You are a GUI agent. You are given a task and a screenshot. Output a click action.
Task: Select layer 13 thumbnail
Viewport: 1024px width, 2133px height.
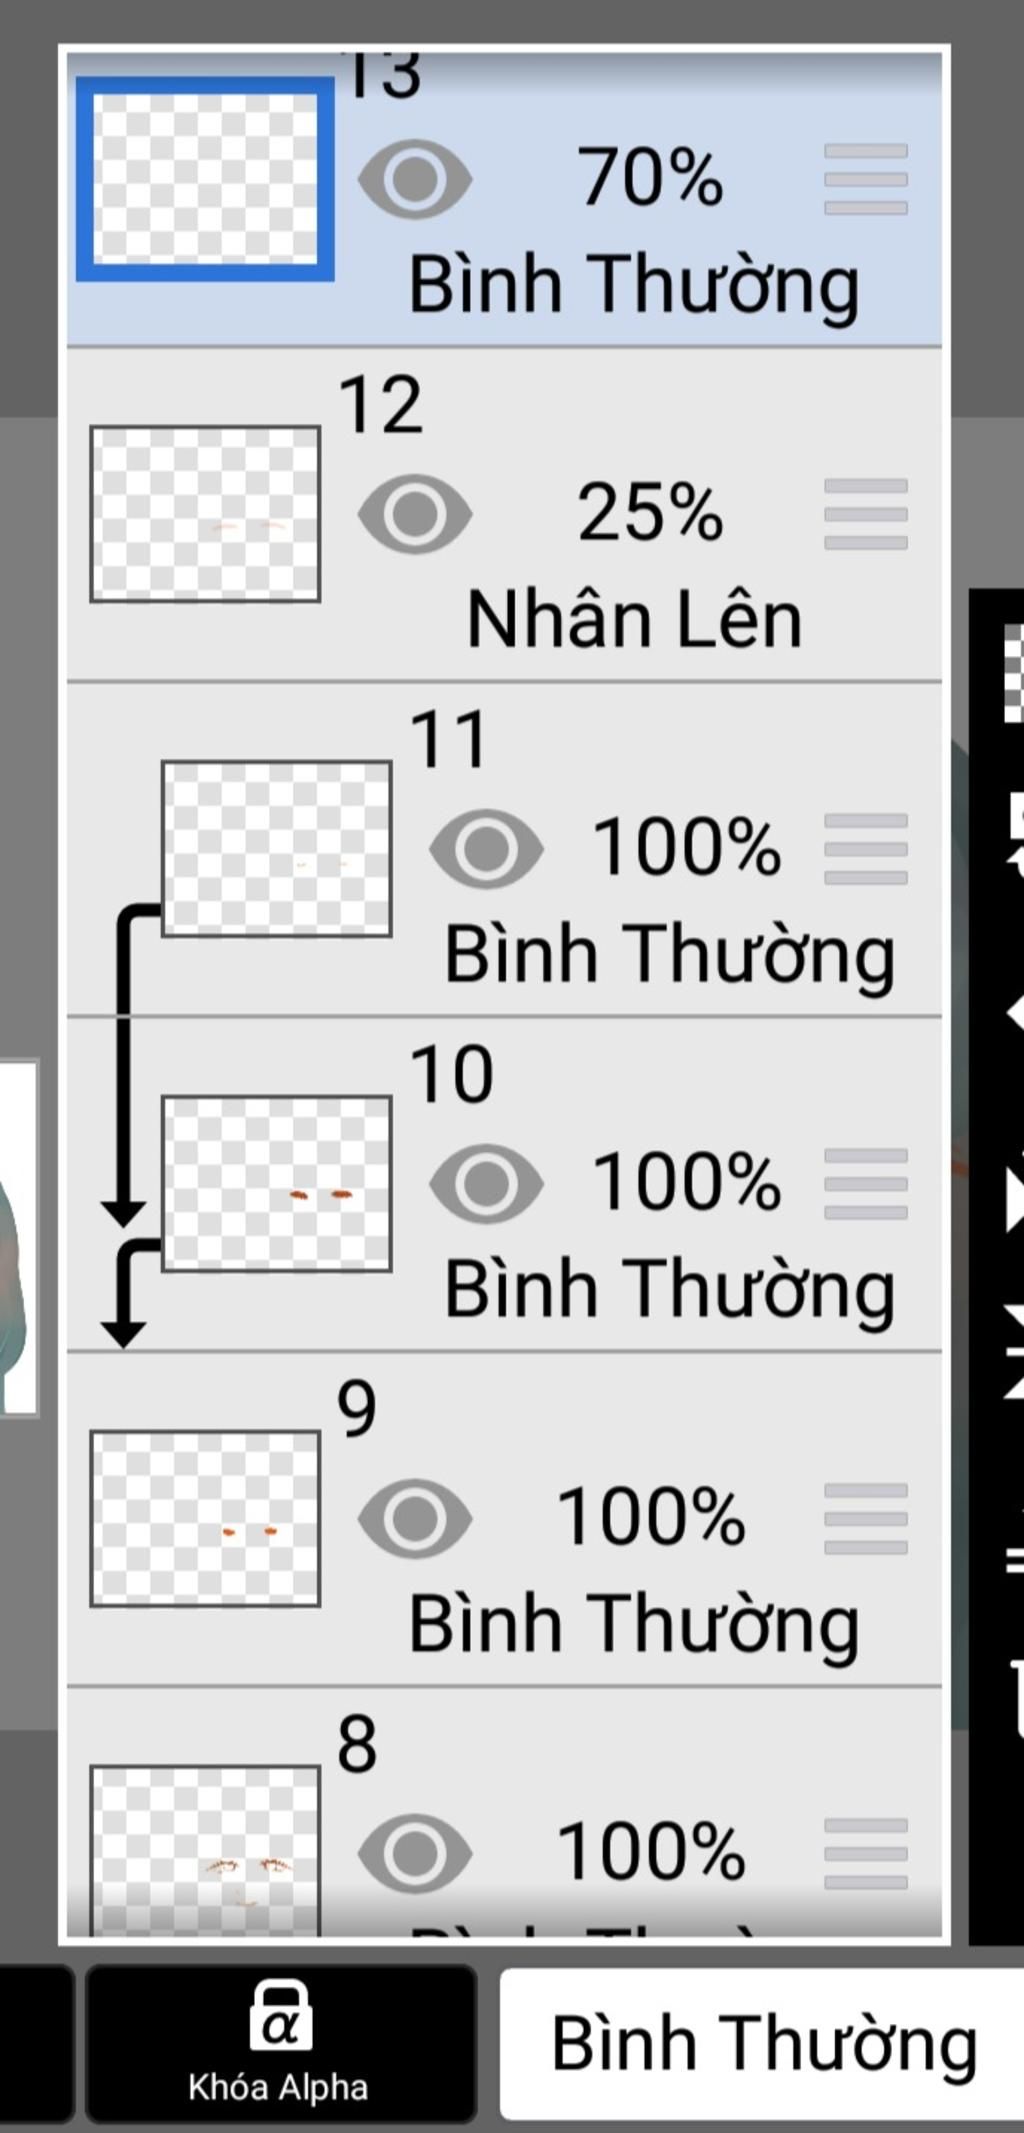click(205, 179)
